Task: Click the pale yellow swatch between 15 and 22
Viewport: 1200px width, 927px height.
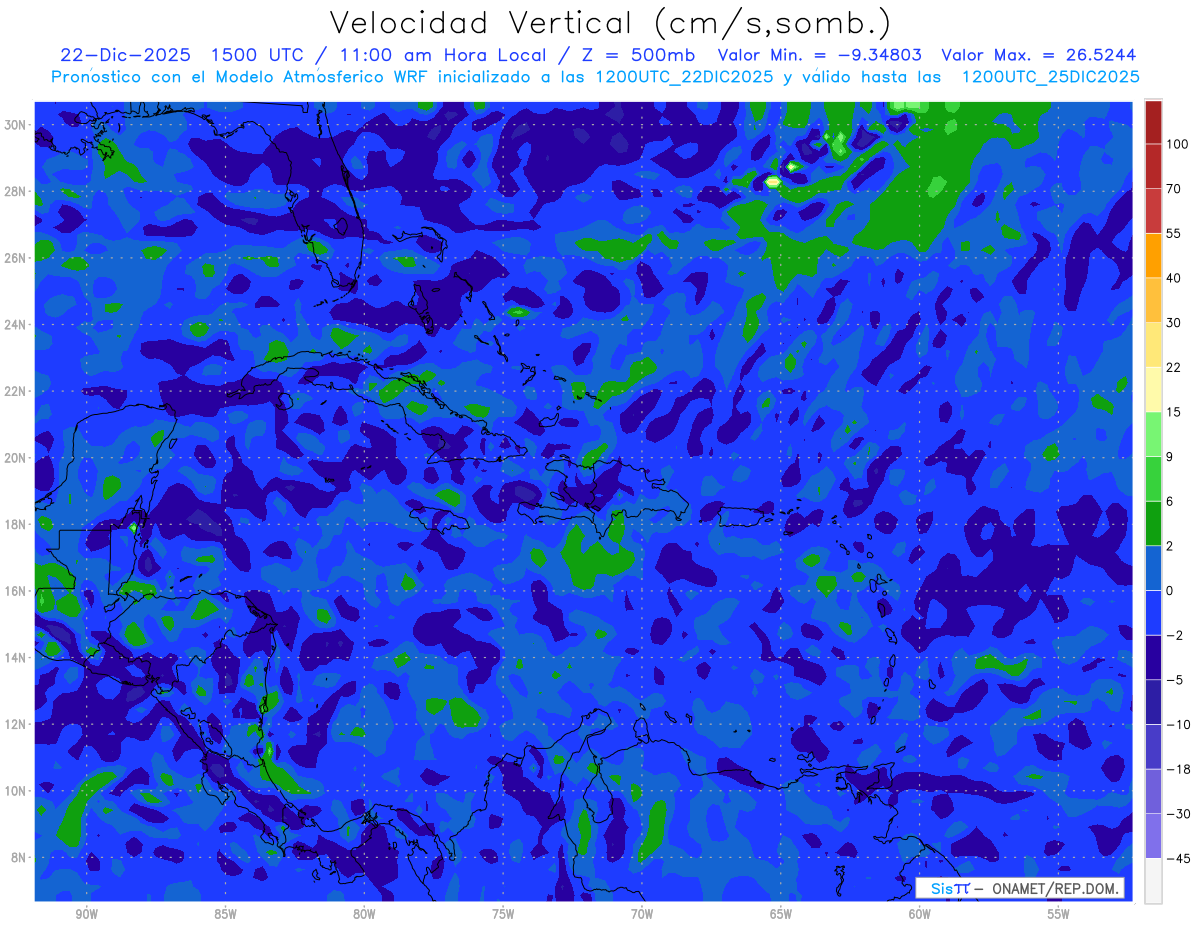Action: pyautogui.click(x=1153, y=389)
